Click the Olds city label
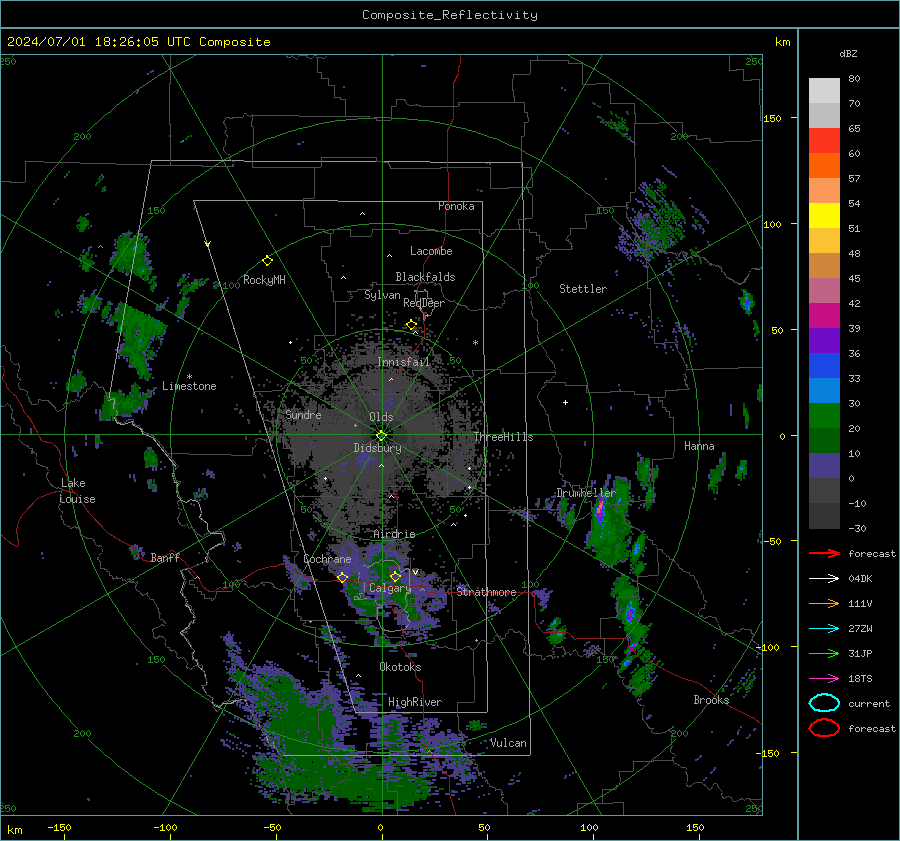 click(x=381, y=417)
